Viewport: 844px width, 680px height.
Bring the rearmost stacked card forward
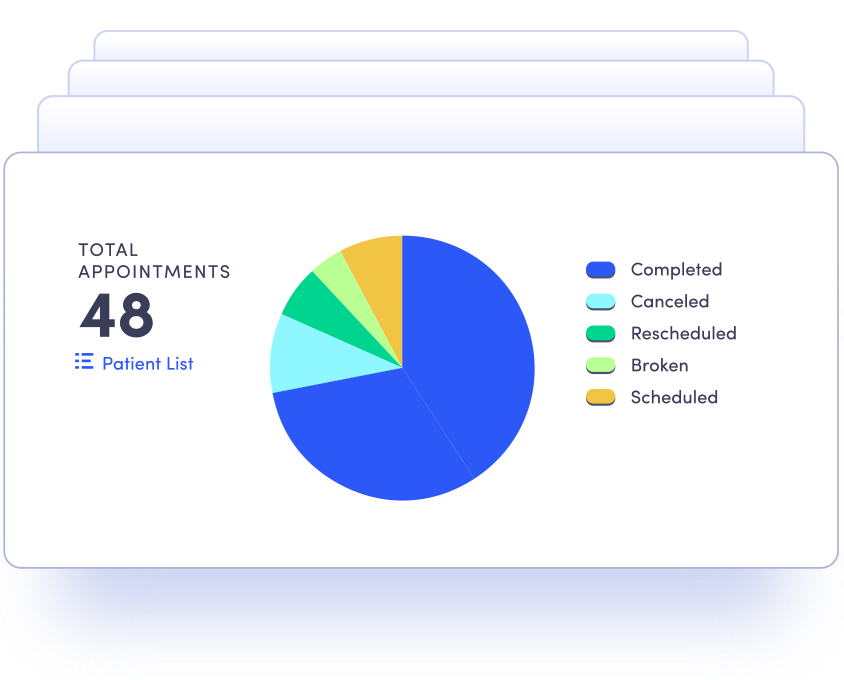[x=420, y=43]
